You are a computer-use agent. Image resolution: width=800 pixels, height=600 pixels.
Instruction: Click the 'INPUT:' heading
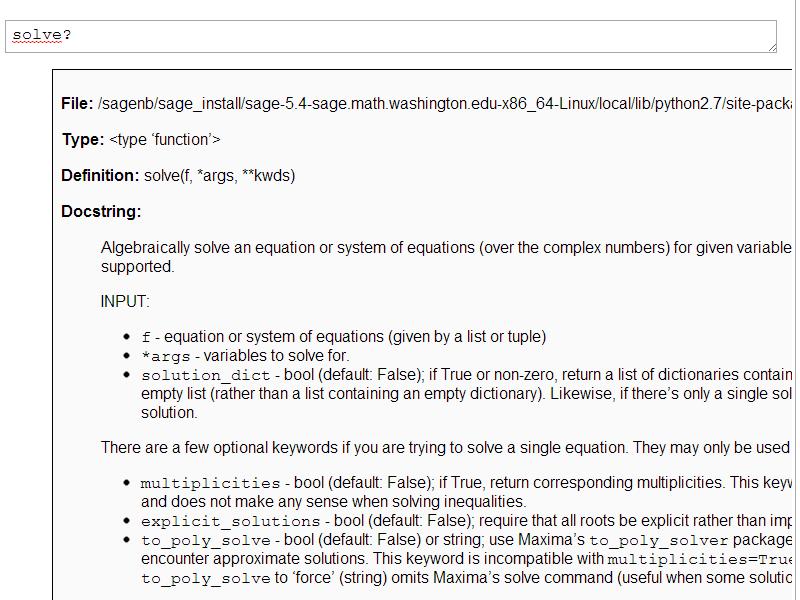pos(125,301)
